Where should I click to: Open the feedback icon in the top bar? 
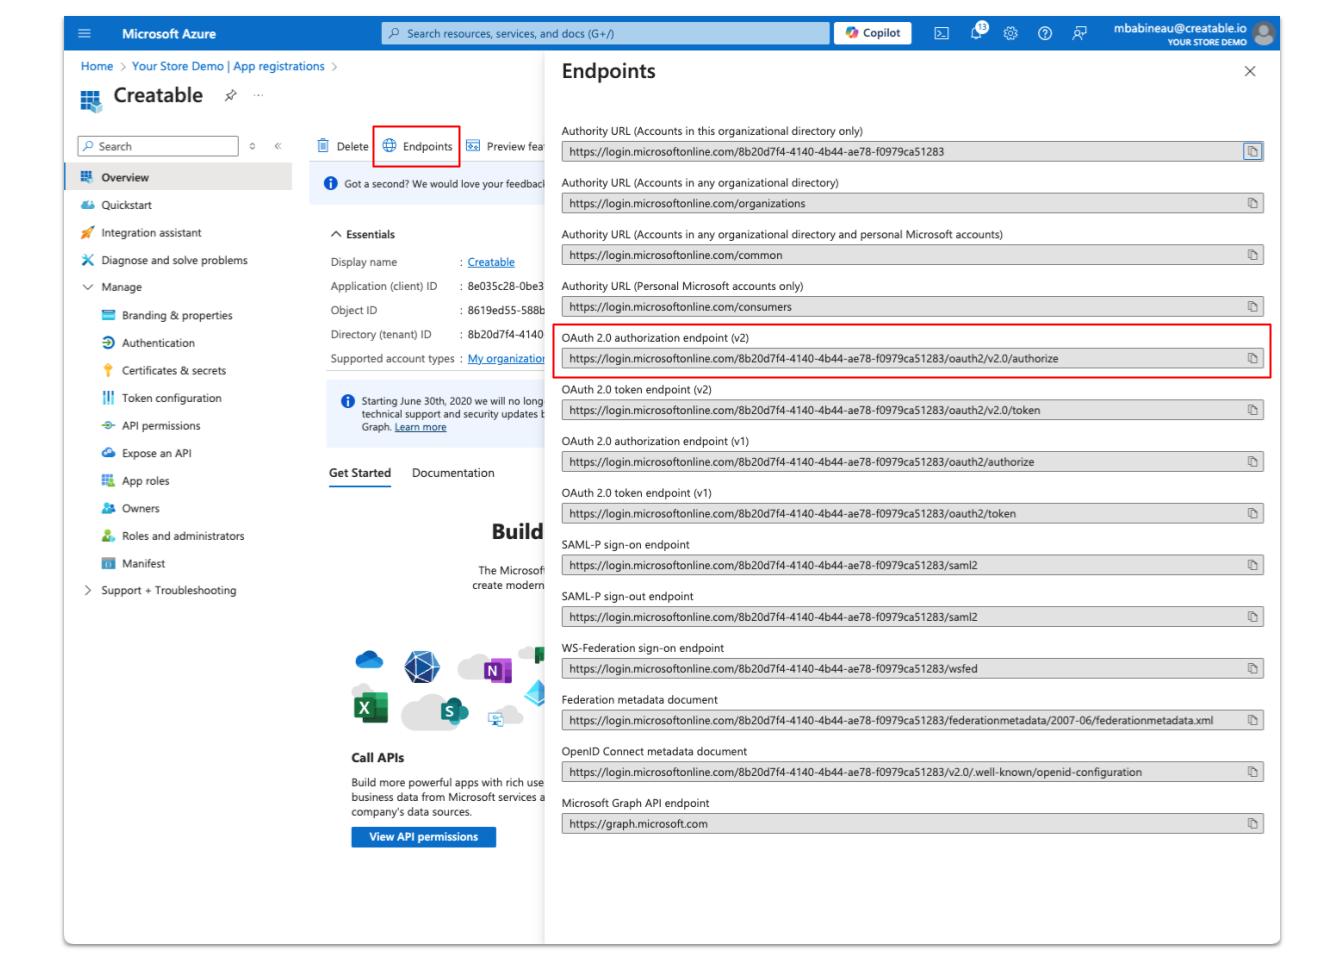[x=1080, y=34]
